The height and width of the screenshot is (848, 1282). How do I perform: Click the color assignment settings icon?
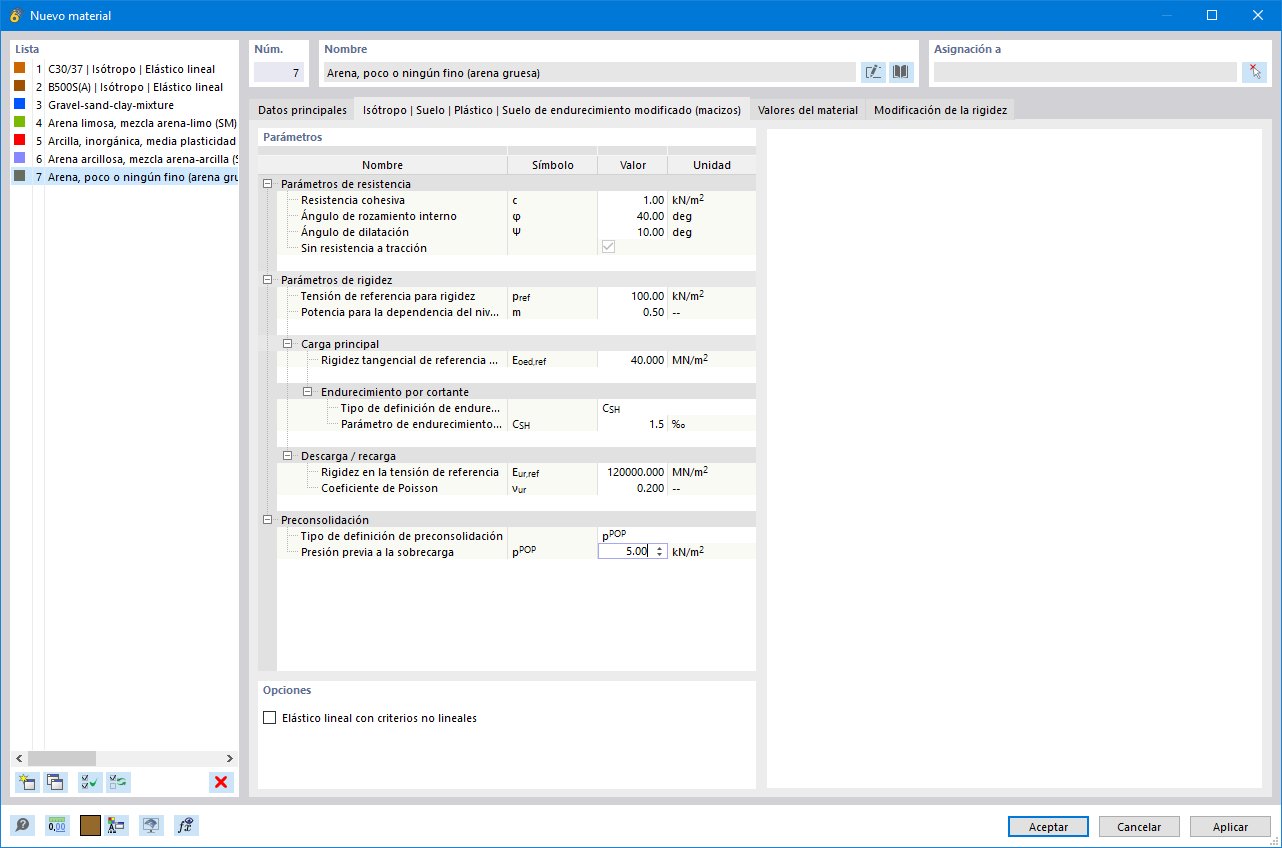tap(116, 826)
